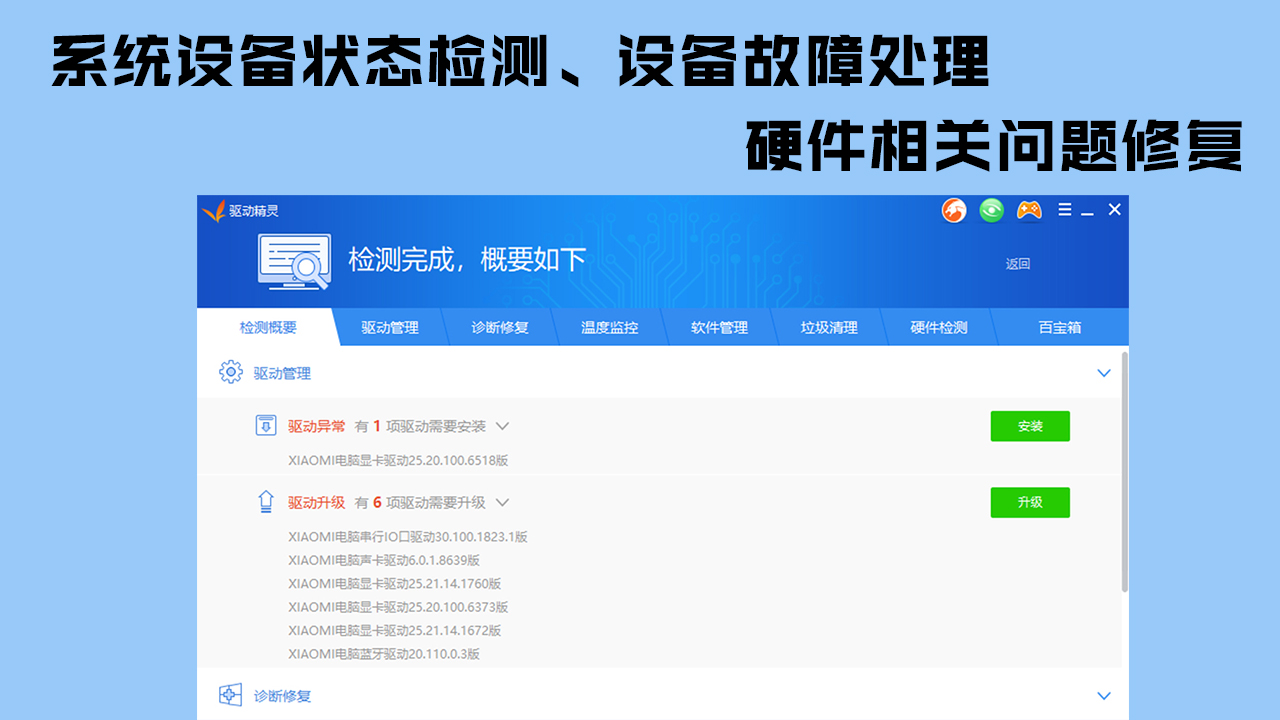Collapse the 驱动管理 section chevron

point(1104,372)
